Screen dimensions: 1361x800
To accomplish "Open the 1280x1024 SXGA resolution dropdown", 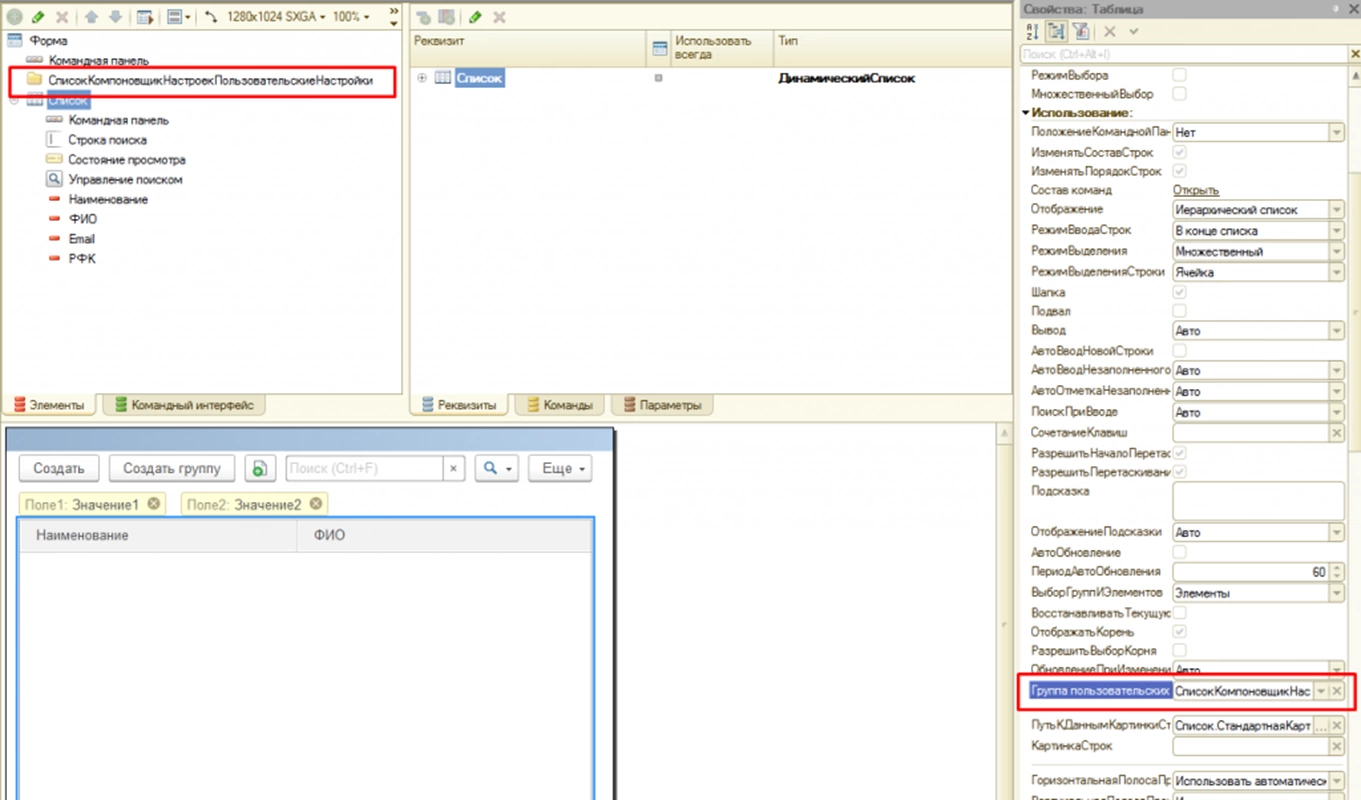I will tap(275, 17).
